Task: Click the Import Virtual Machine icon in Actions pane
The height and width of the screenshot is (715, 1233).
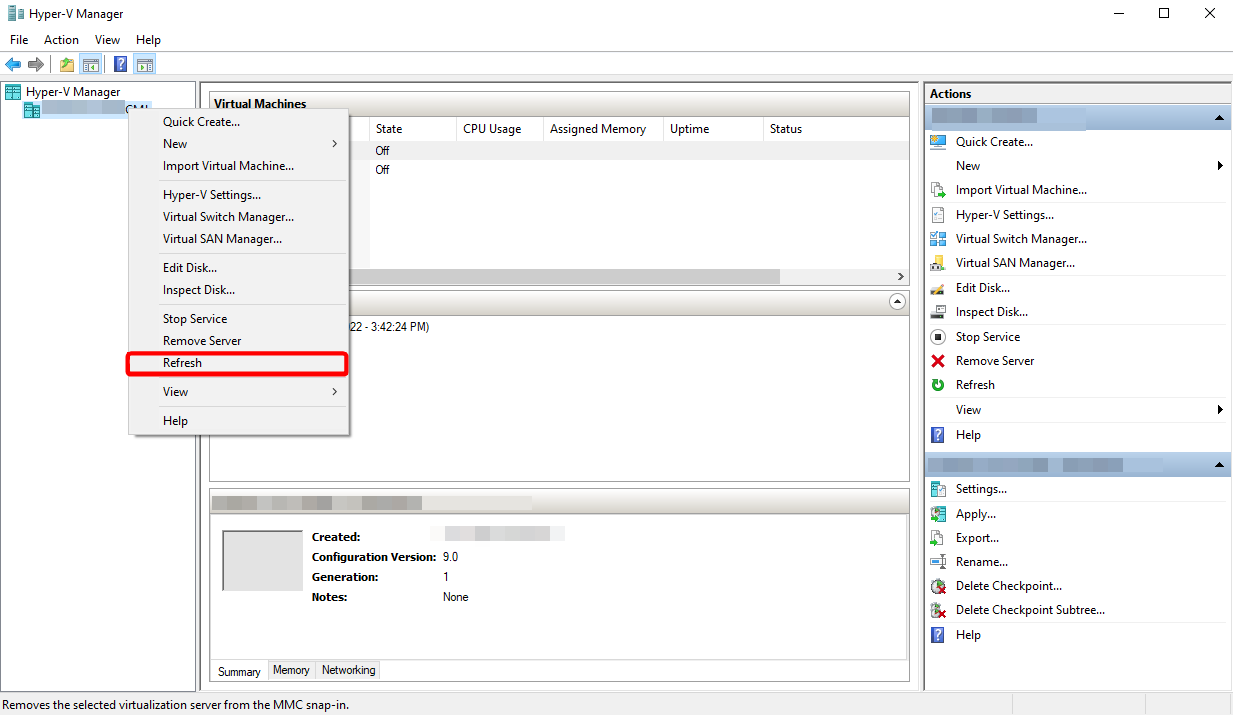Action: [938, 190]
